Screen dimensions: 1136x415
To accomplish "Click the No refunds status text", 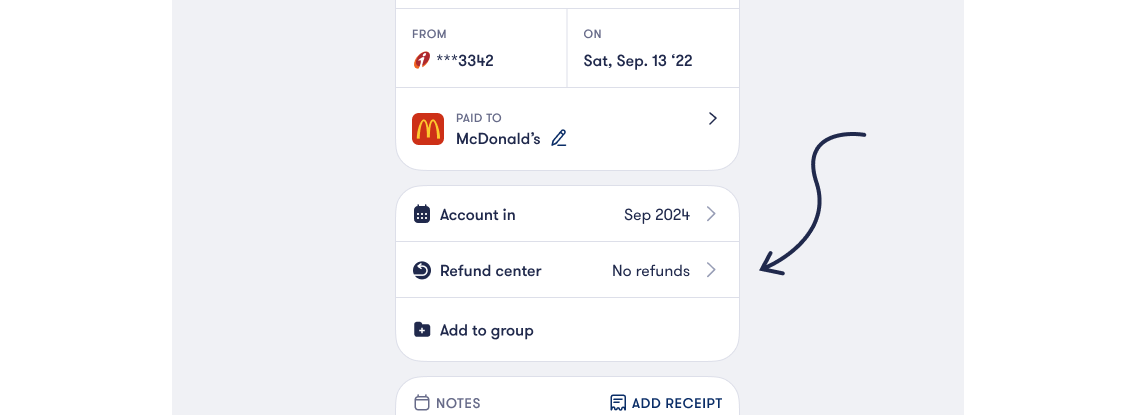I will [x=650, y=271].
